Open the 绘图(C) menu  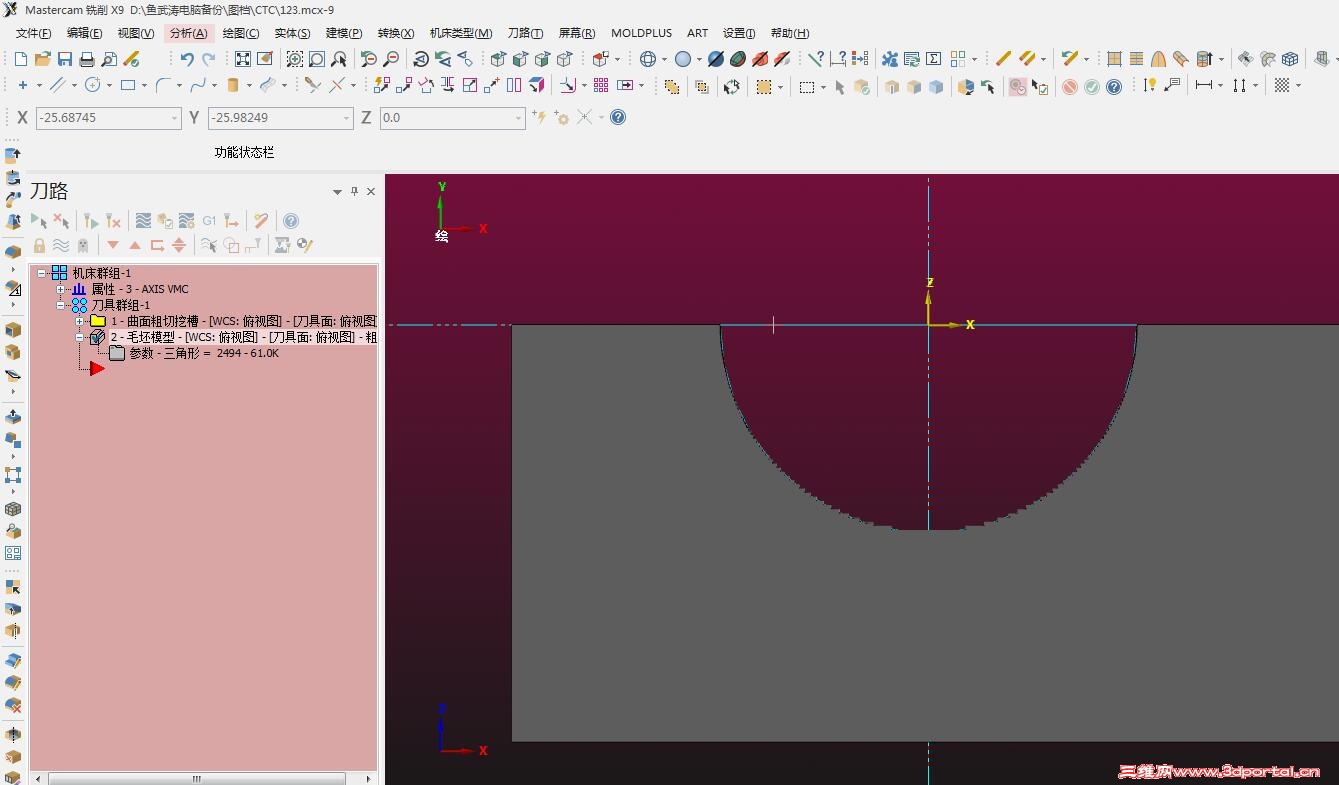(241, 33)
